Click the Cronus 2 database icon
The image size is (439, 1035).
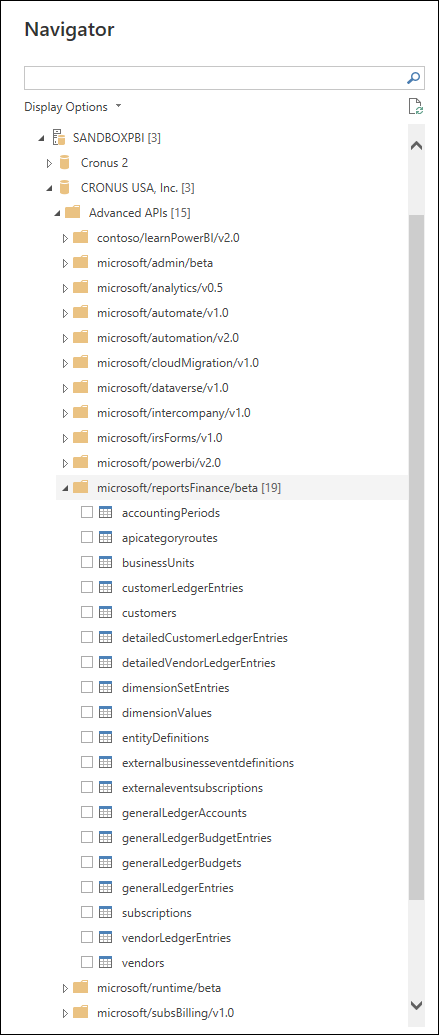coord(64,163)
